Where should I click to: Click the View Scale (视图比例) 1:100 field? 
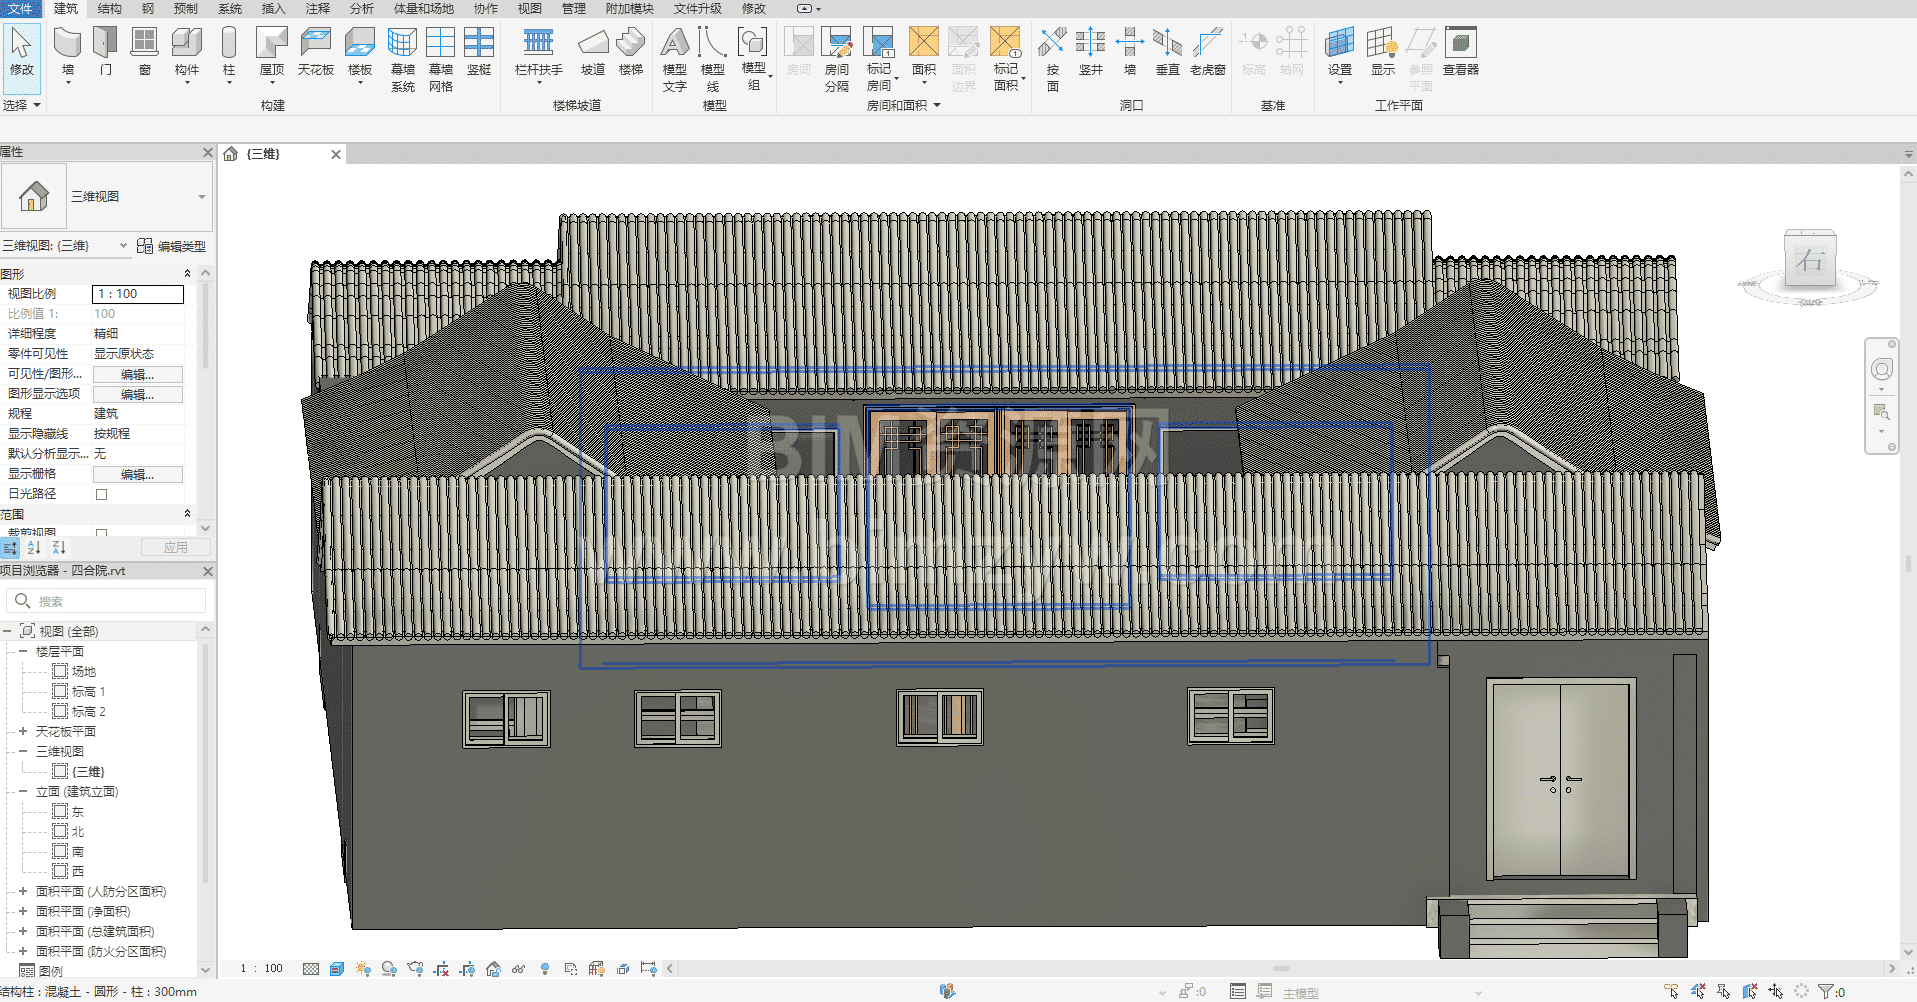pos(138,294)
